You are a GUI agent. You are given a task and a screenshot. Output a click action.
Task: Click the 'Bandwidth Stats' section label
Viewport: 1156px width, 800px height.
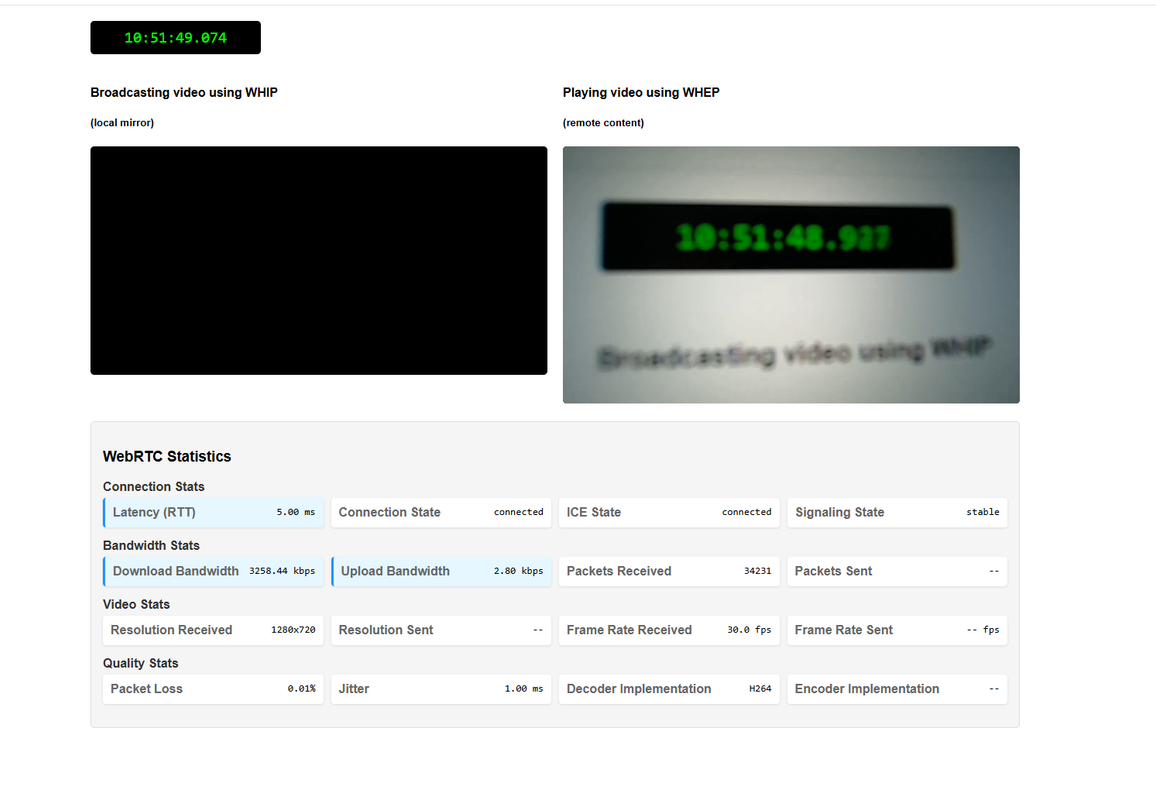151,546
